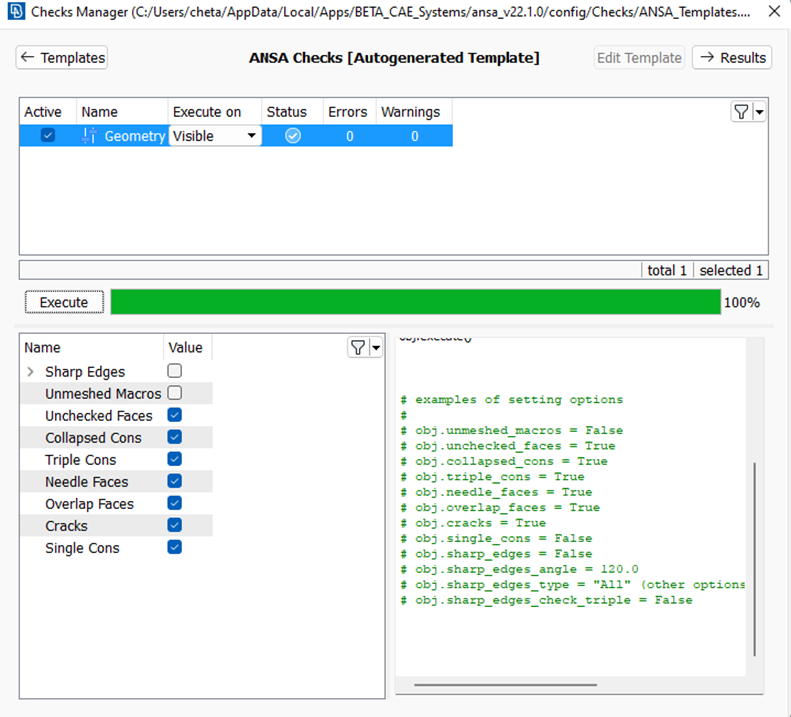Screen dimensions: 791x717
Task: Open the checks list filter dropdown arrow
Action: pyautogui.click(x=759, y=112)
